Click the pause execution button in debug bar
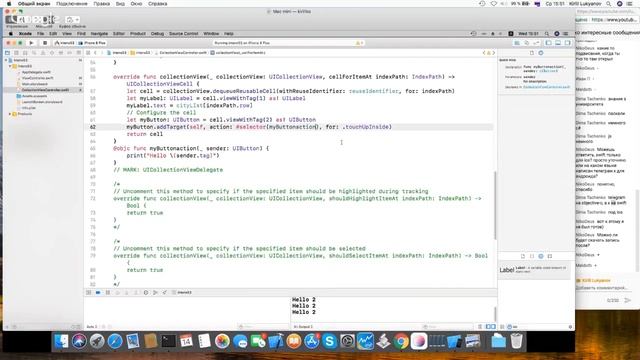The image size is (640, 360). tap(108, 293)
